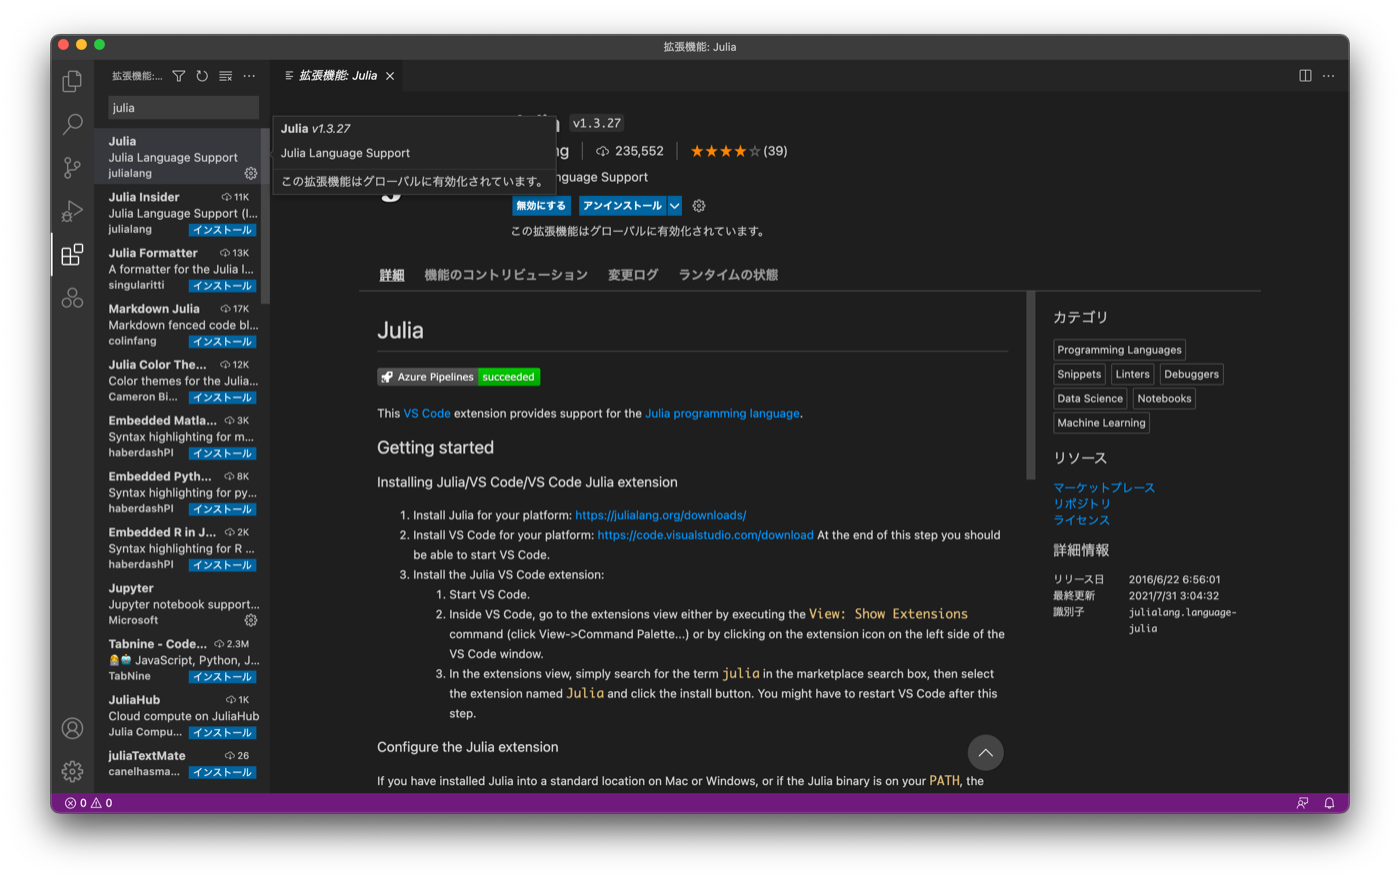Close the Julia extension tab
The height and width of the screenshot is (880, 1400).
(390, 76)
